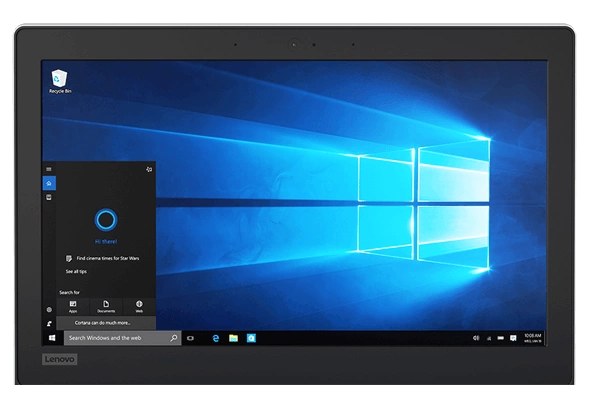Search for Web filter button
This screenshot has width=590, height=408.
click(x=139, y=306)
